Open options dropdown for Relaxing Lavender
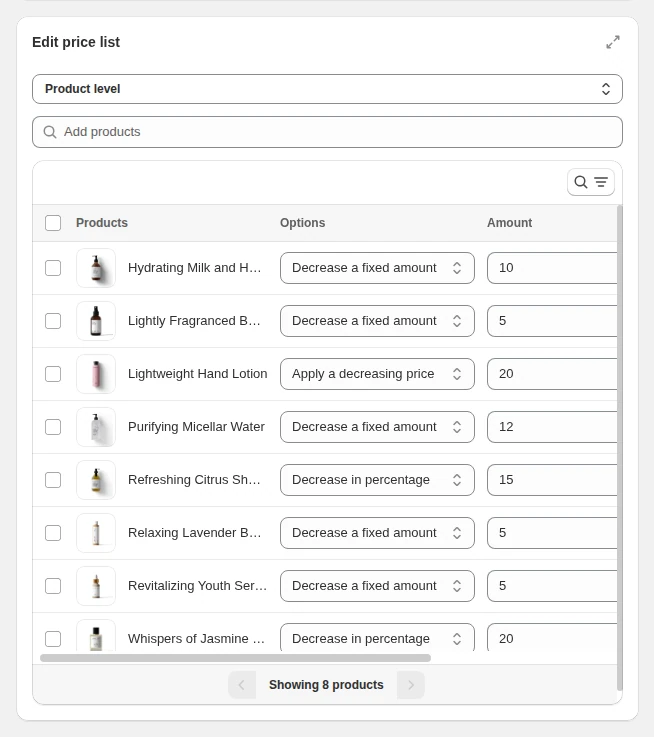This screenshot has width=654, height=737. coord(377,533)
